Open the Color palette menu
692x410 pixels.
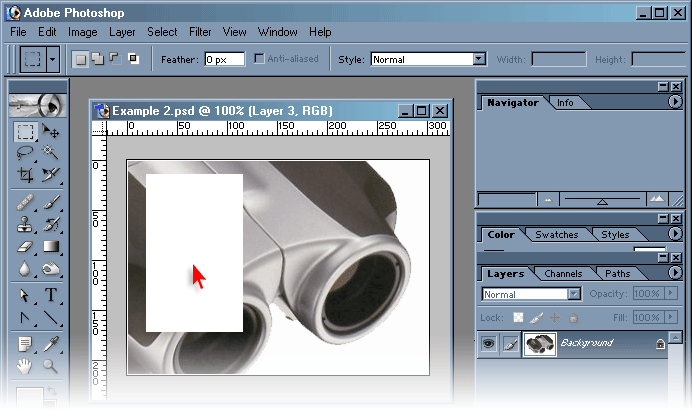pyautogui.click(x=675, y=233)
